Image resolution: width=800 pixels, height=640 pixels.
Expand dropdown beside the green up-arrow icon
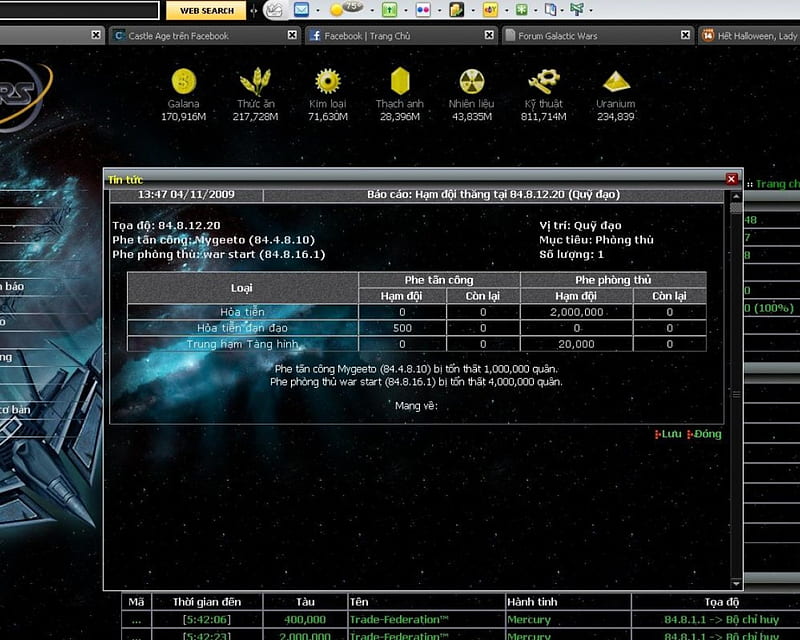coord(406,10)
